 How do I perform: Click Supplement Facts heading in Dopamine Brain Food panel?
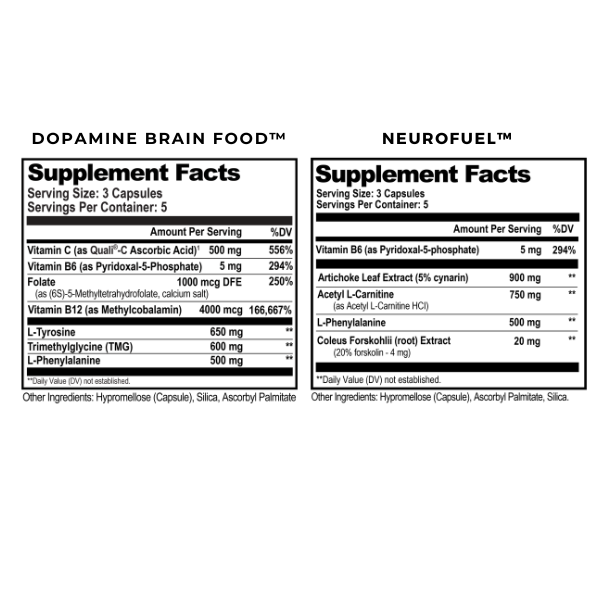(x=134, y=173)
